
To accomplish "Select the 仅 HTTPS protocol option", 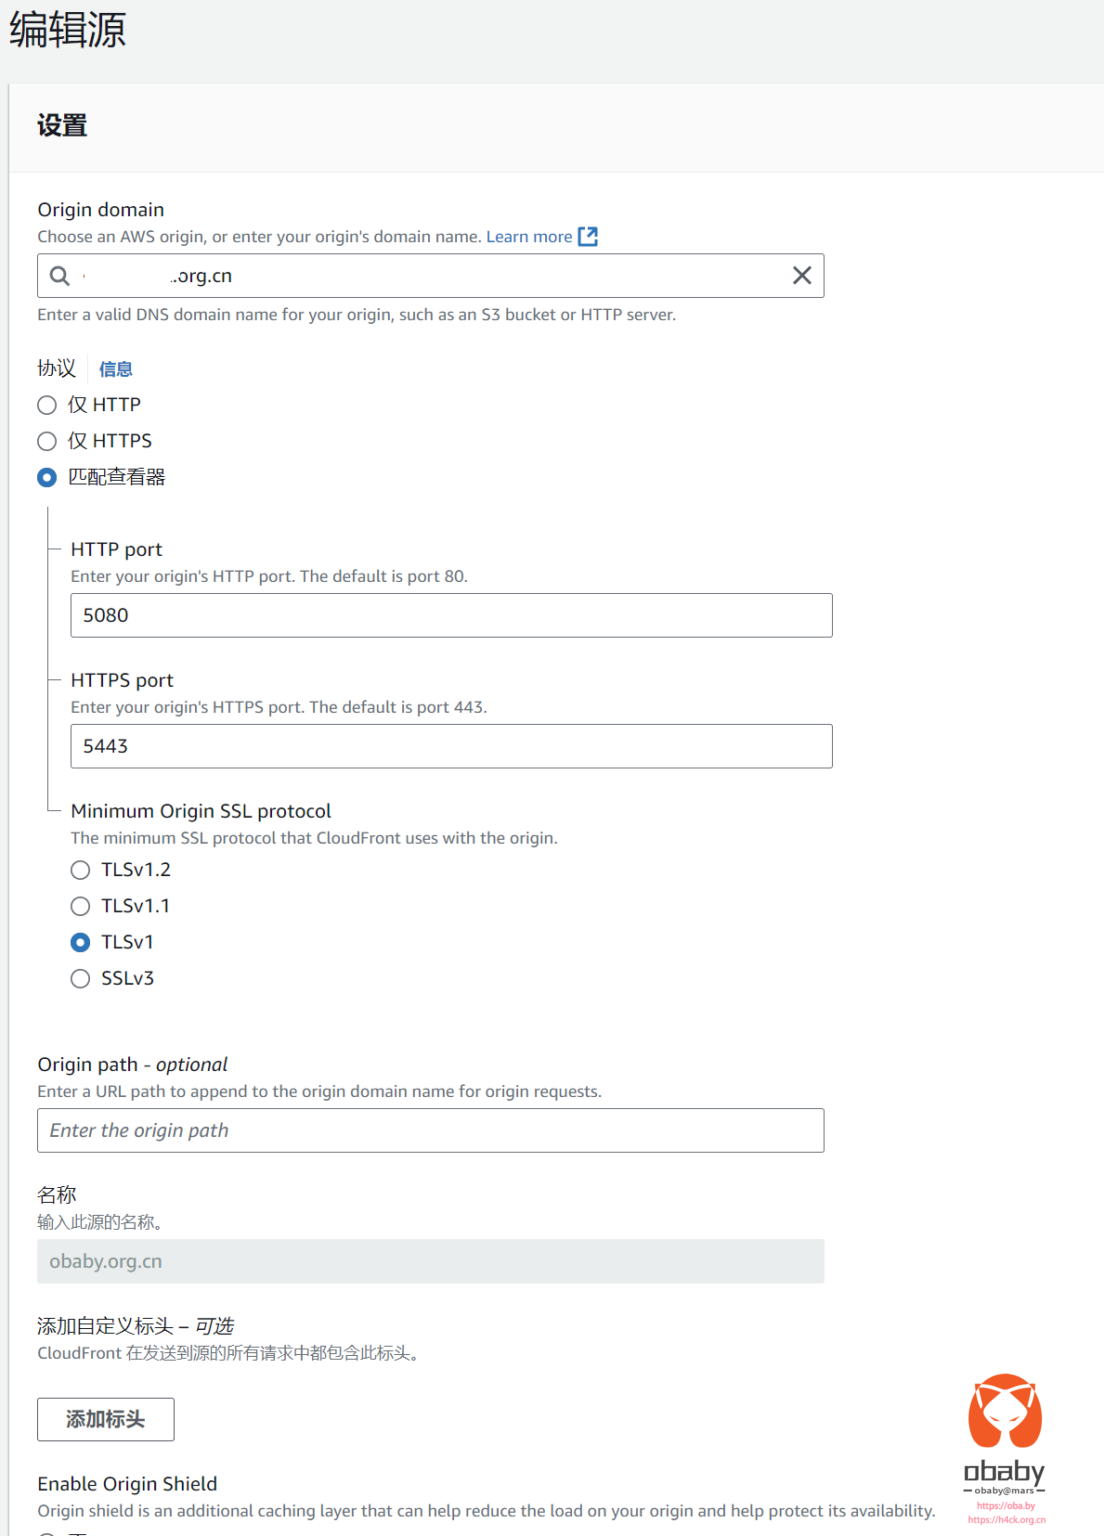I will [46, 441].
